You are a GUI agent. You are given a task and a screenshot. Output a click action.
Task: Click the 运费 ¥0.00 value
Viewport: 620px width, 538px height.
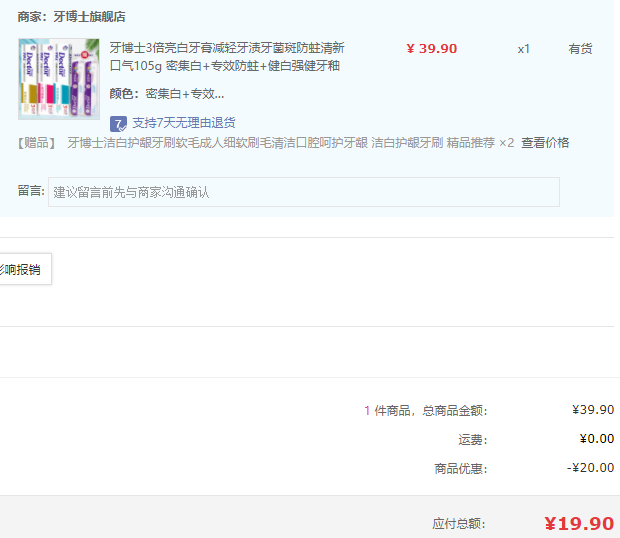coord(597,439)
